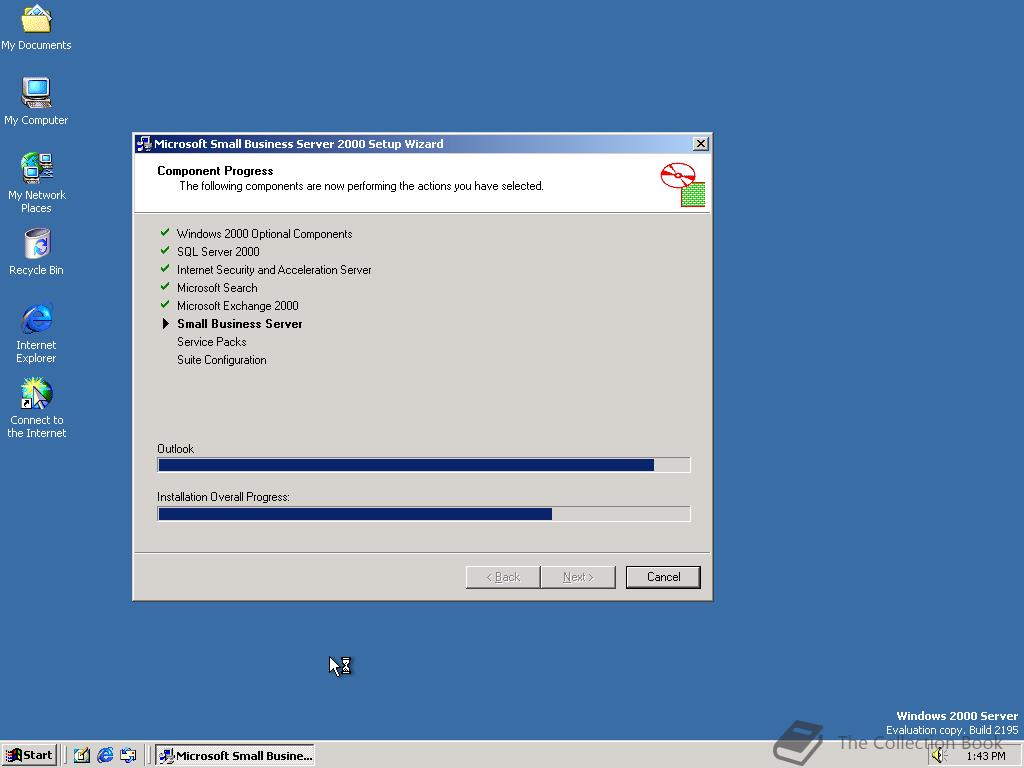This screenshot has width=1024, height=768.
Task: Click the Microsoft Exchange 2000 list entry
Action: tap(238, 306)
